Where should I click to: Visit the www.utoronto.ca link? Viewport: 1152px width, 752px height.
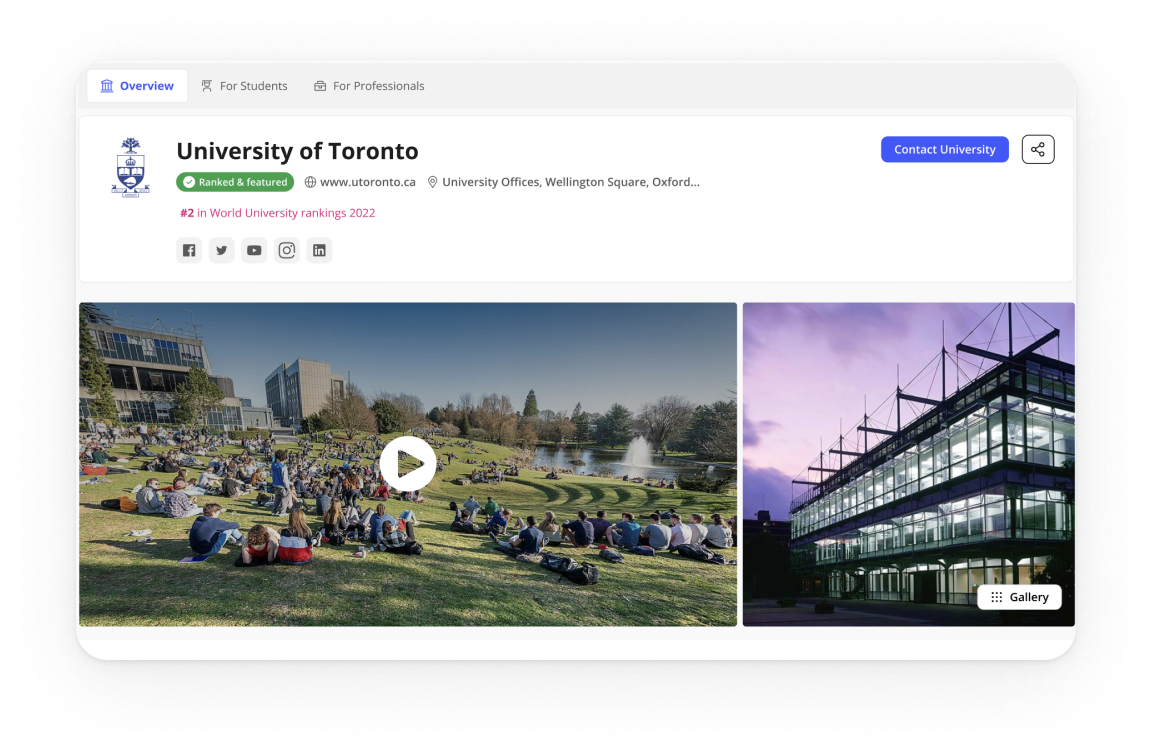(x=367, y=182)
